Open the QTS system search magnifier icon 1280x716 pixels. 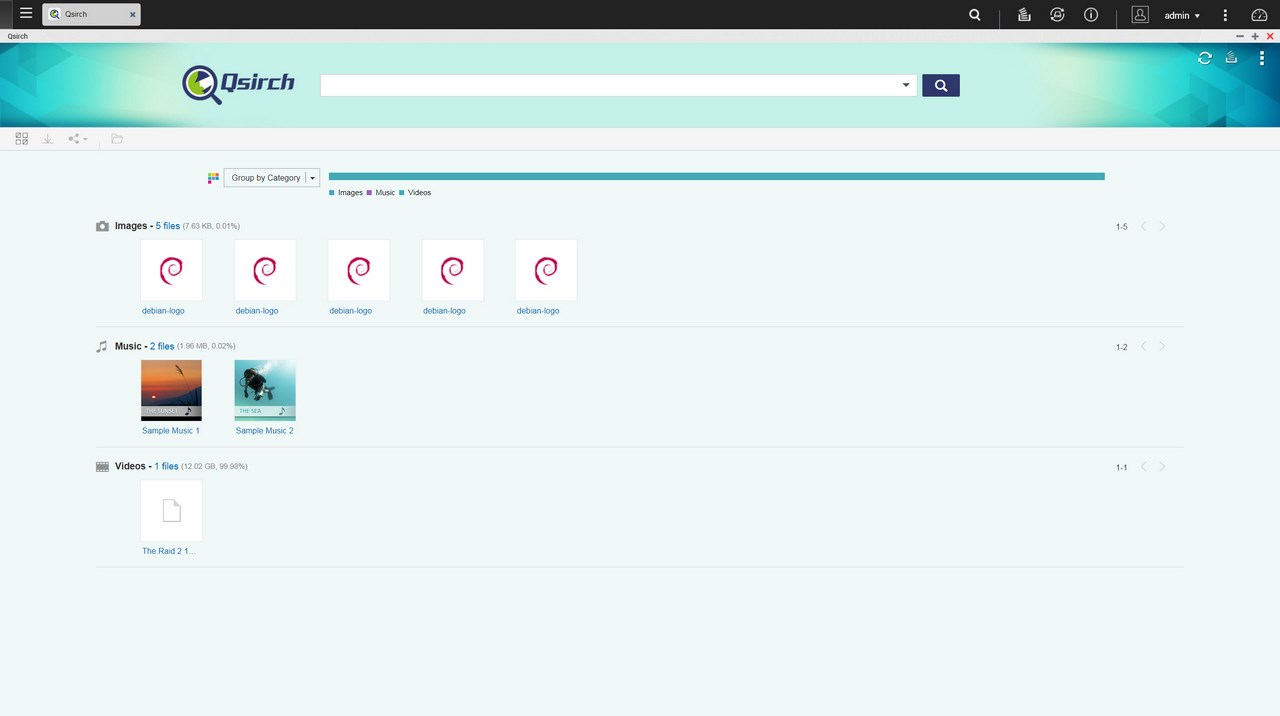point(975,15)
